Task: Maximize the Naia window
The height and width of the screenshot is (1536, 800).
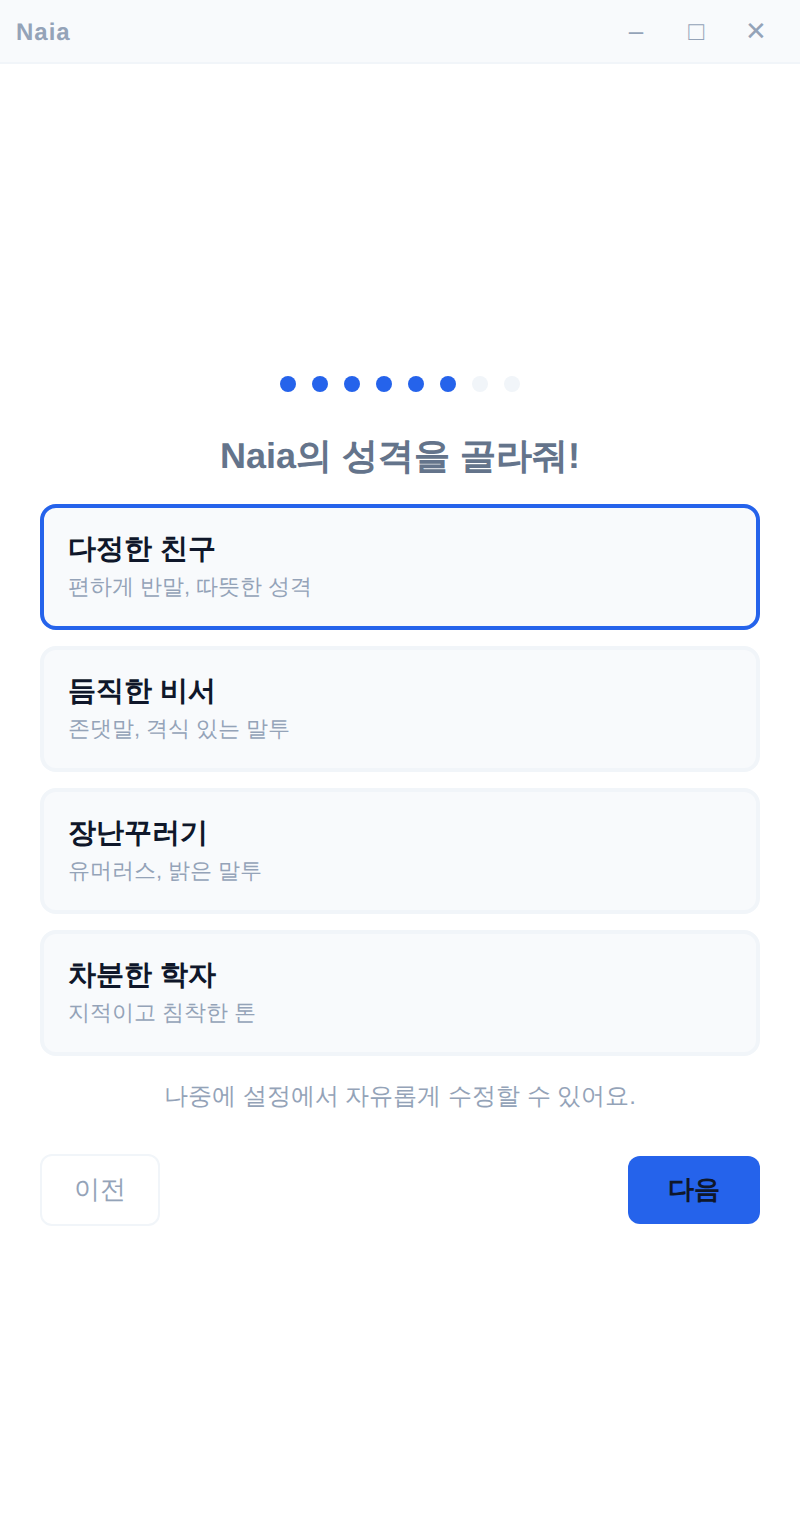Action: [696, 31]
